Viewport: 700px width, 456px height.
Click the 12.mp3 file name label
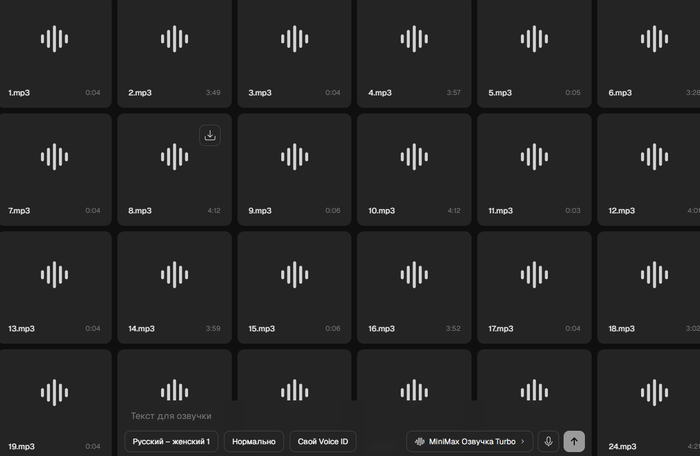click(621, 211)
